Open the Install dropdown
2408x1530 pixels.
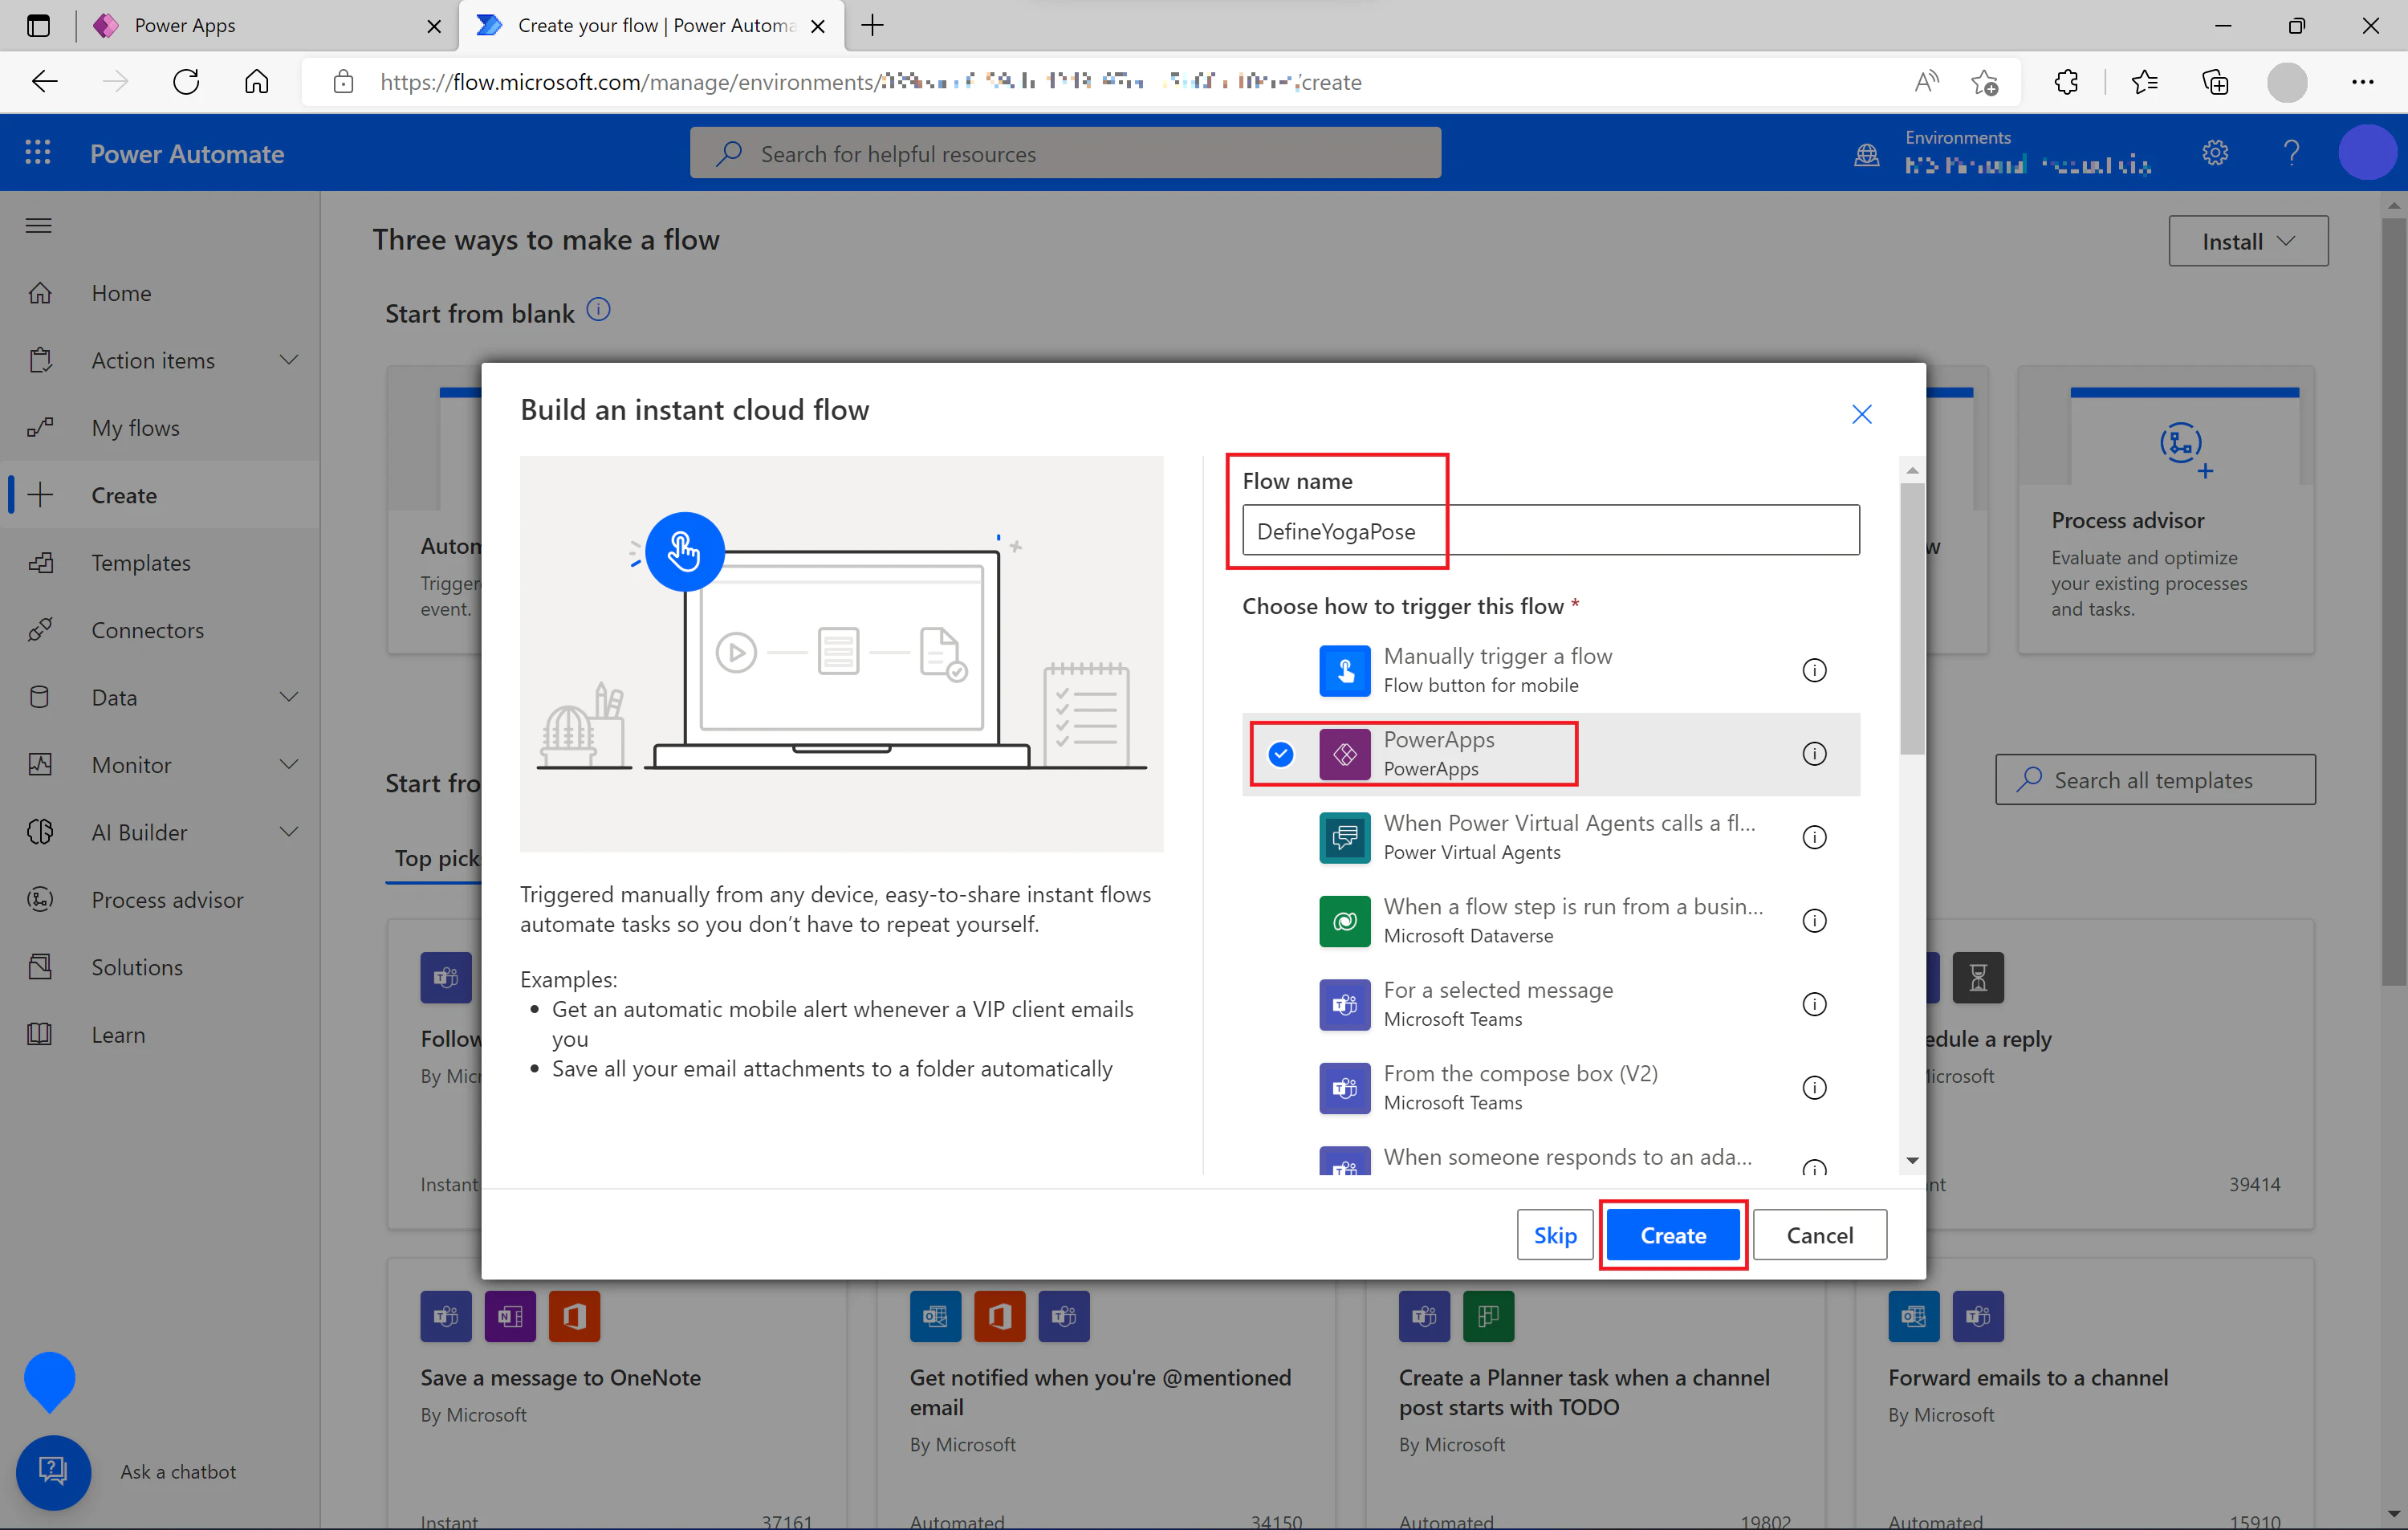pos(2247,241)
